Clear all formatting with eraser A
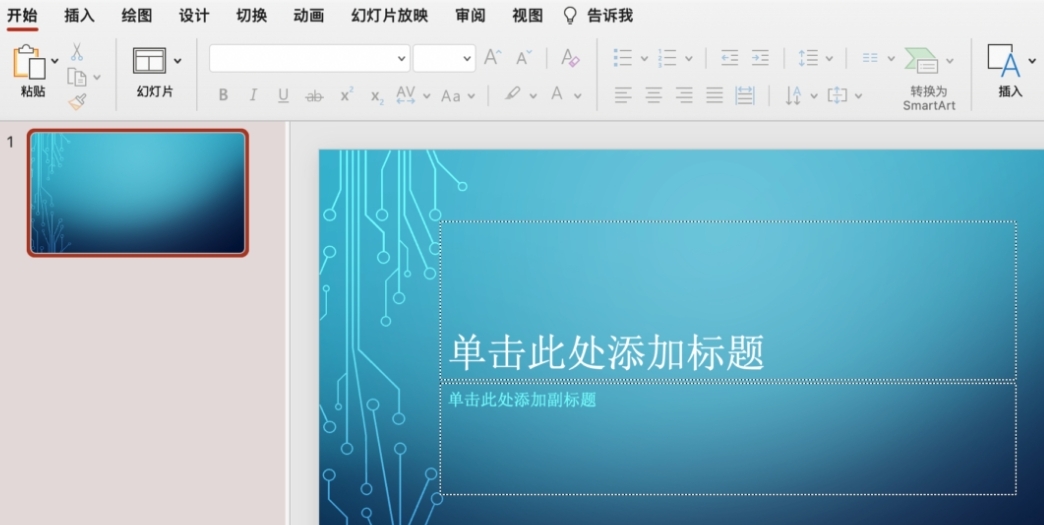 coord(570,58)
